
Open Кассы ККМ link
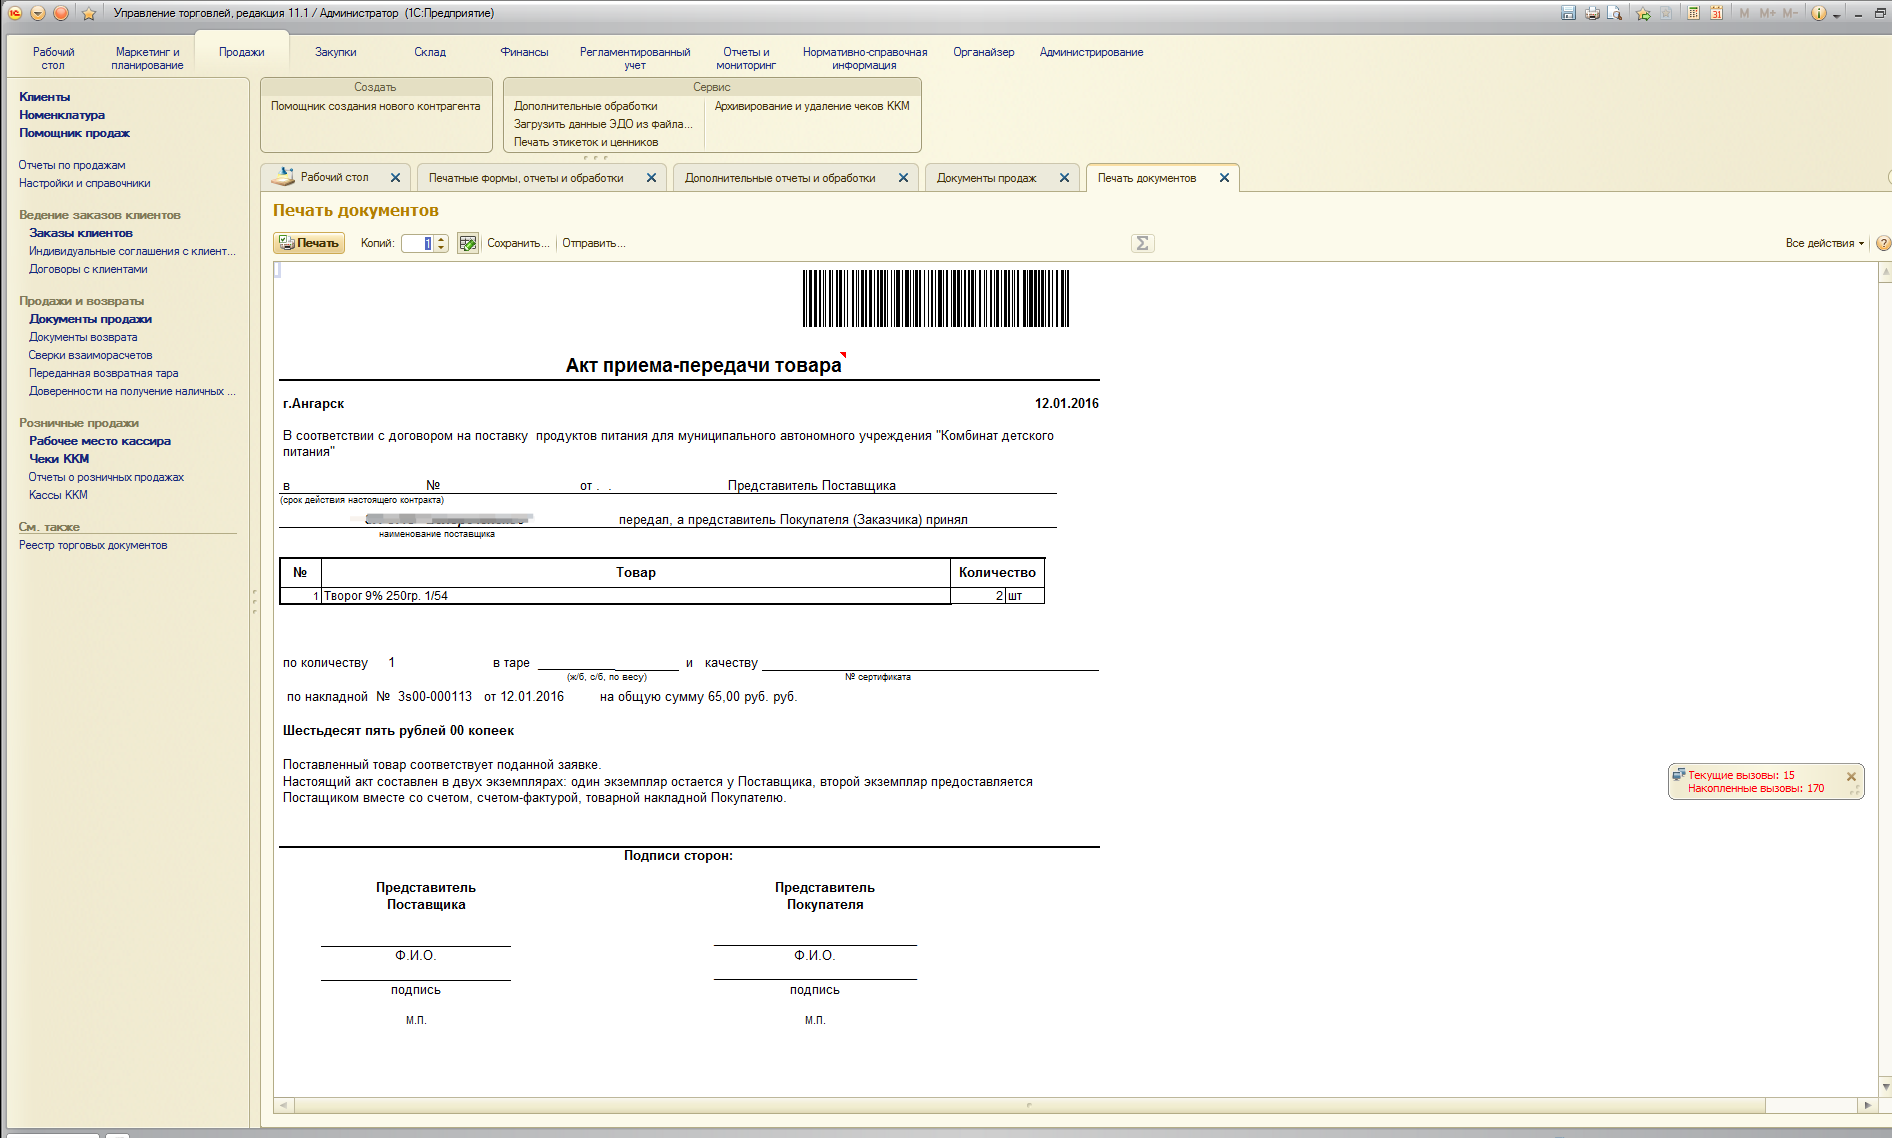tap(58, 495)
